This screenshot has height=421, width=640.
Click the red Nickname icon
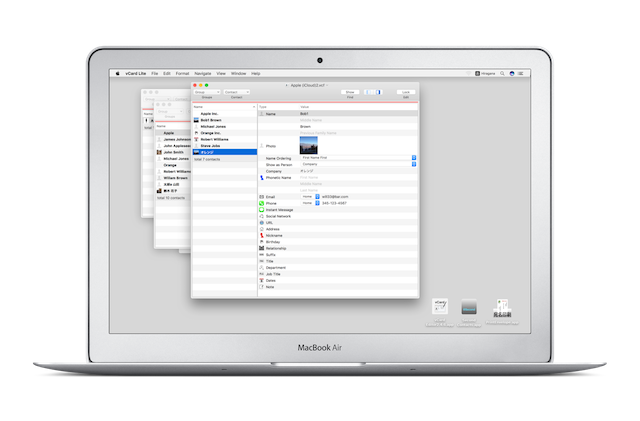click(x=262, y=236)
